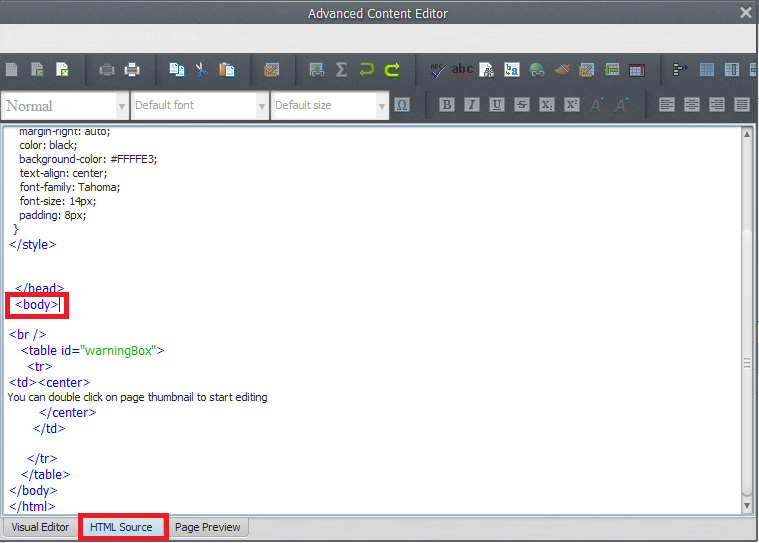Insert a formula with the Sigma icon
The image size is (759, 543).
[342, 70]
